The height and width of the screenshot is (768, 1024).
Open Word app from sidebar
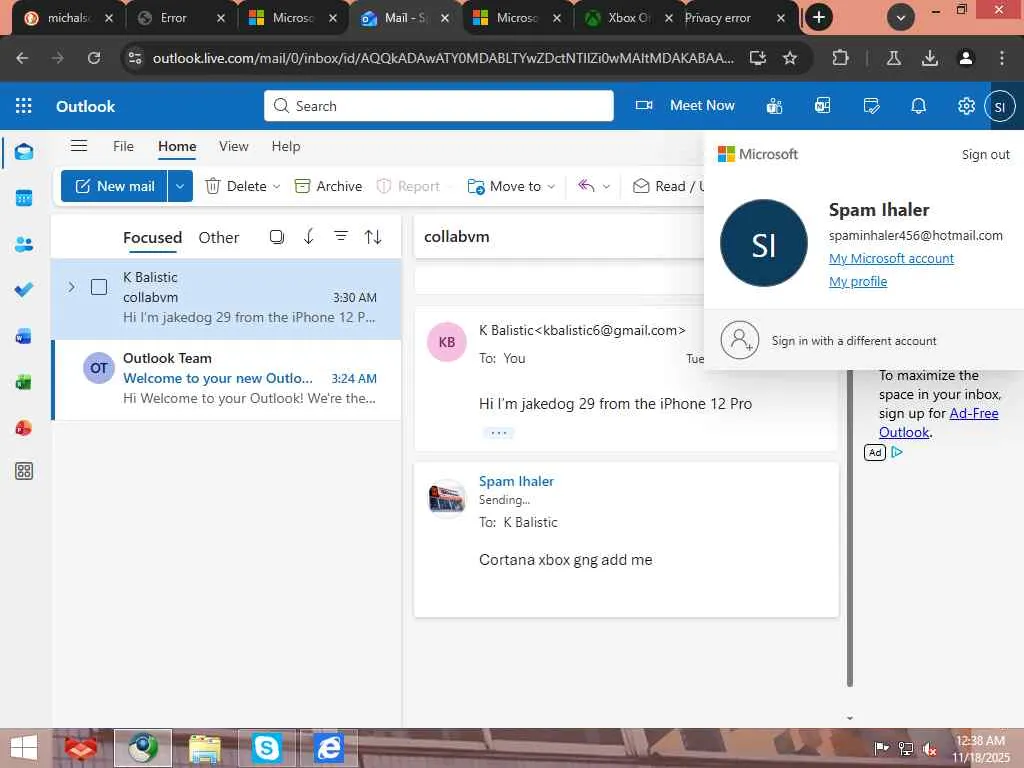point(24,336)
